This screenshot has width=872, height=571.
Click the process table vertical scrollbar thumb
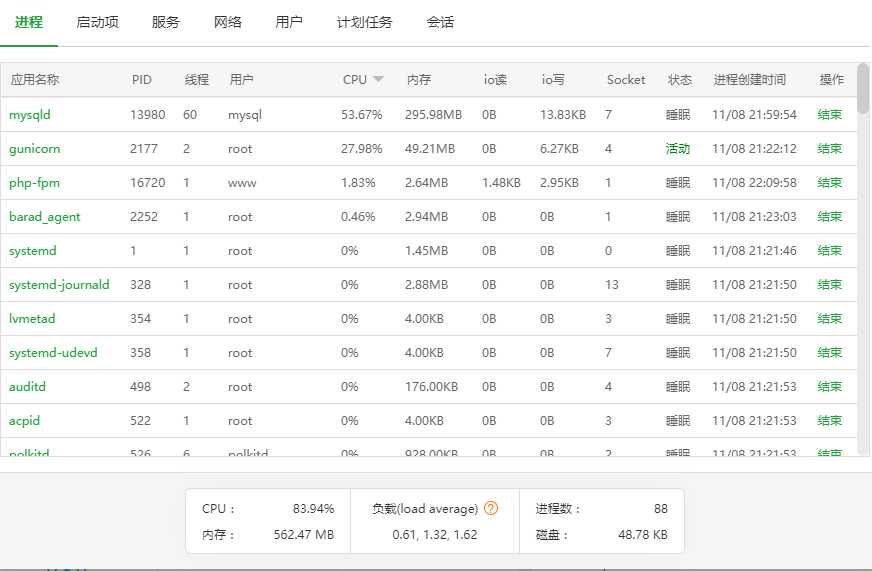(863, 88)
